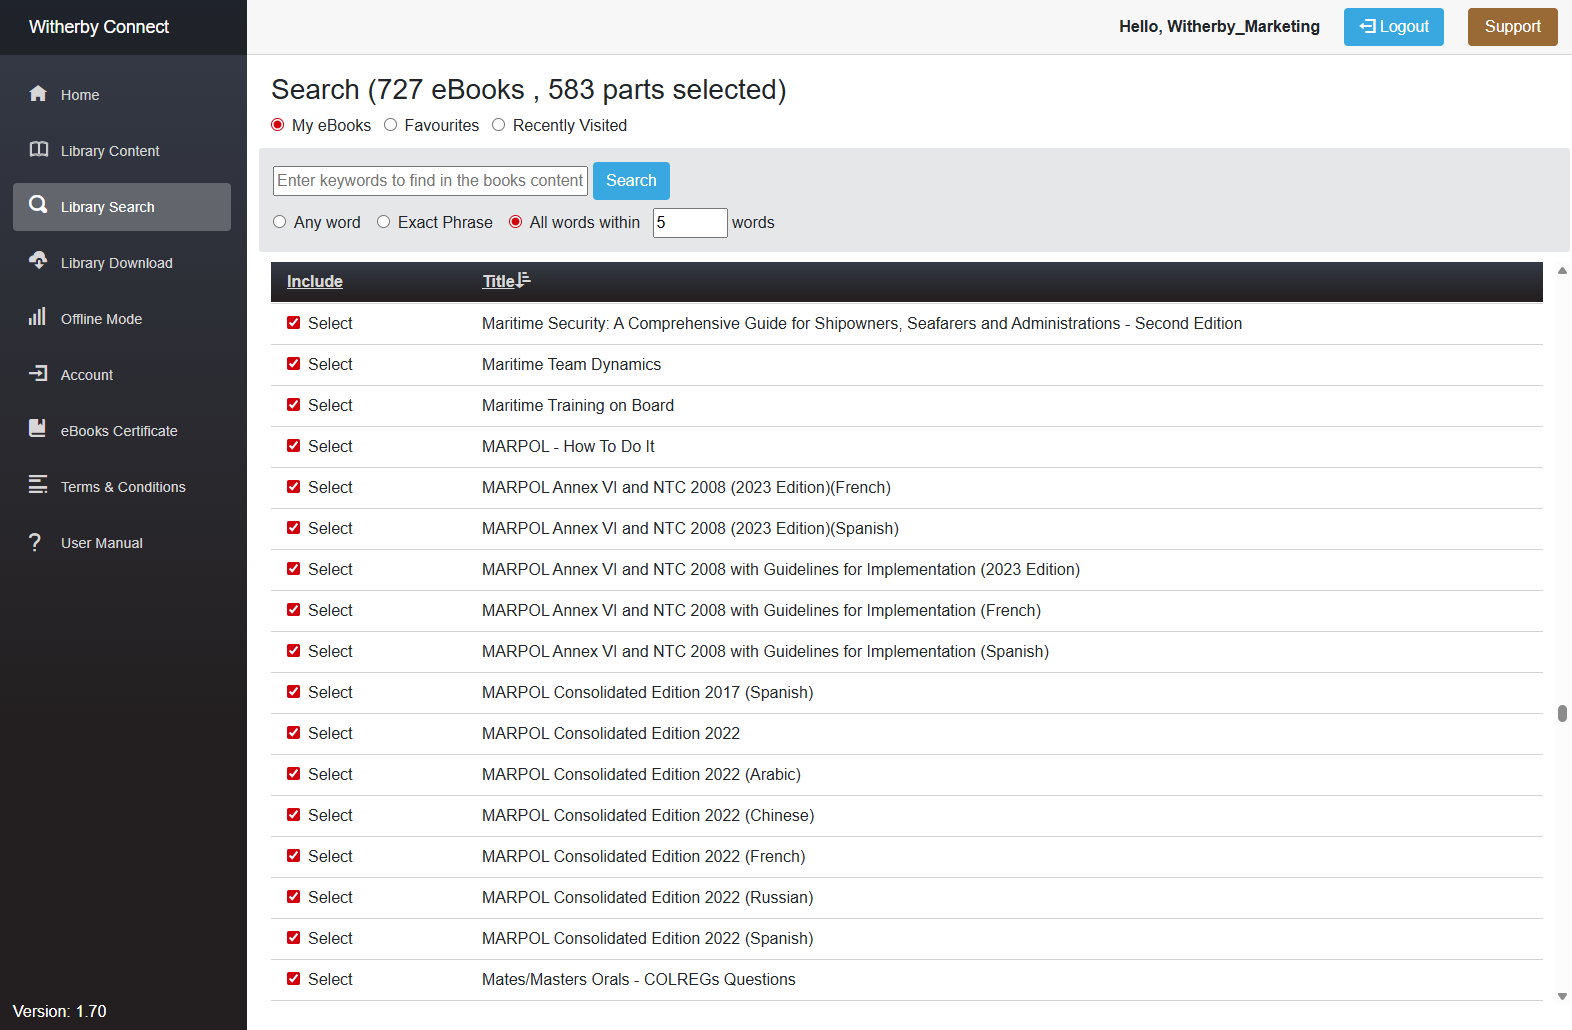1572x1030 pixels.
Task: Click MARPOL Annex VI Guidelines for Implementation (Spanish)
Action: pyautogui.click(x=765, y=651)
